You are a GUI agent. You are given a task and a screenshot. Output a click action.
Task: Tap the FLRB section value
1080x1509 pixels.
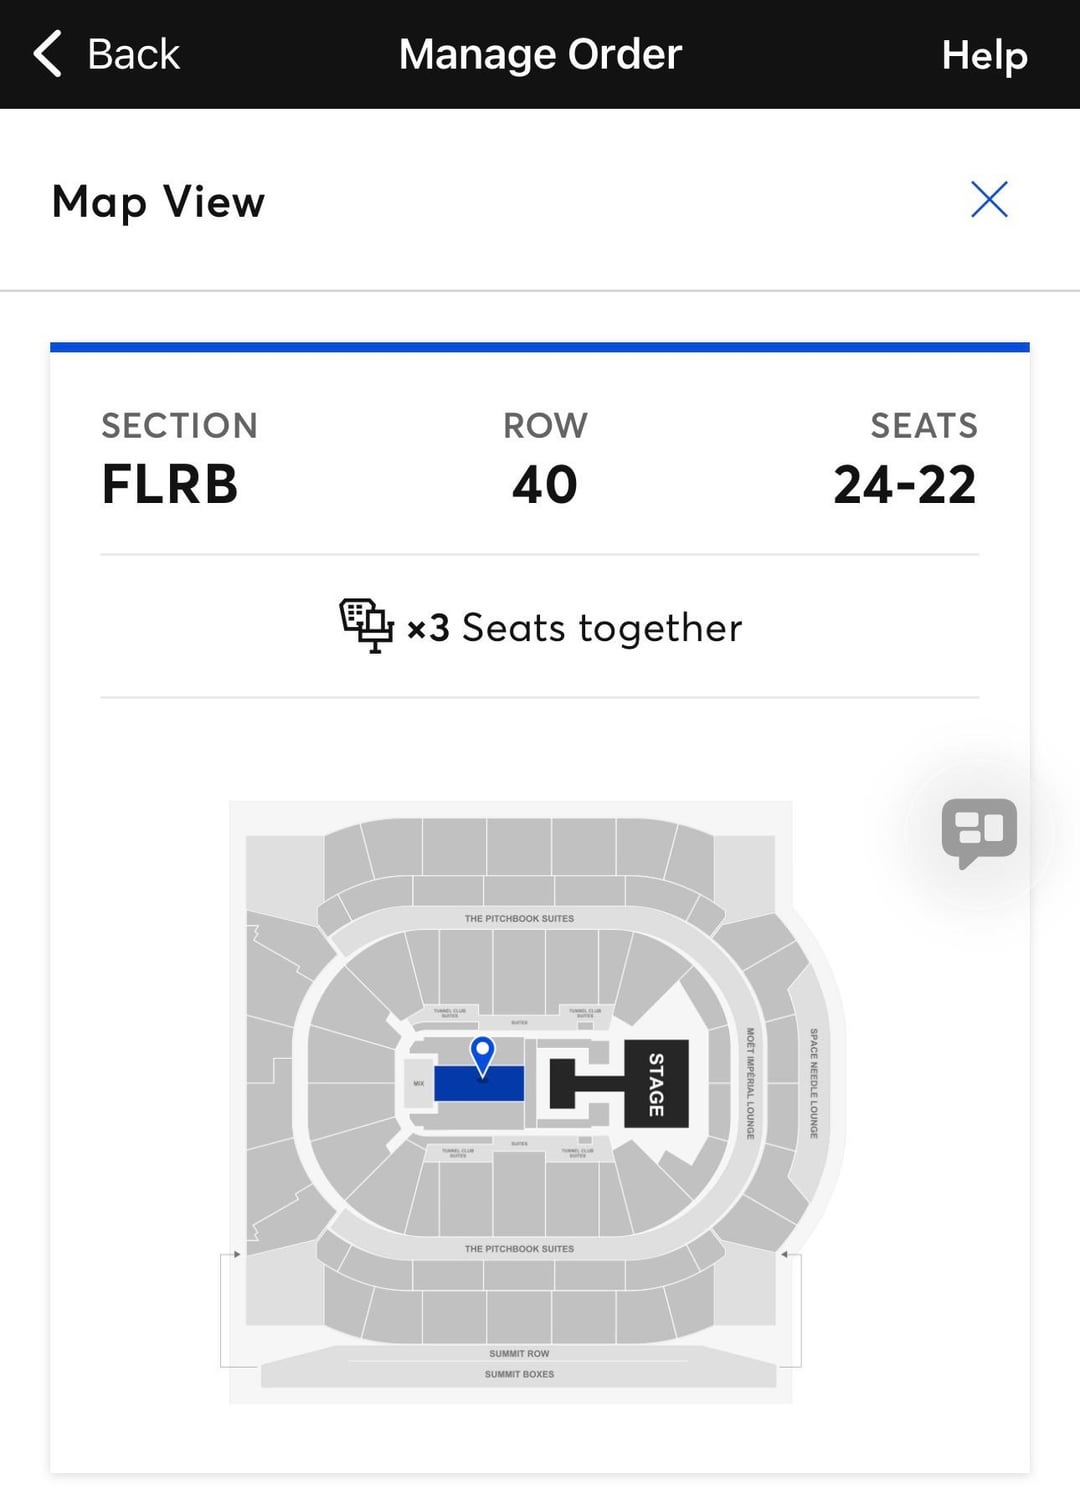pyautogui.click(x=170, y=485)
